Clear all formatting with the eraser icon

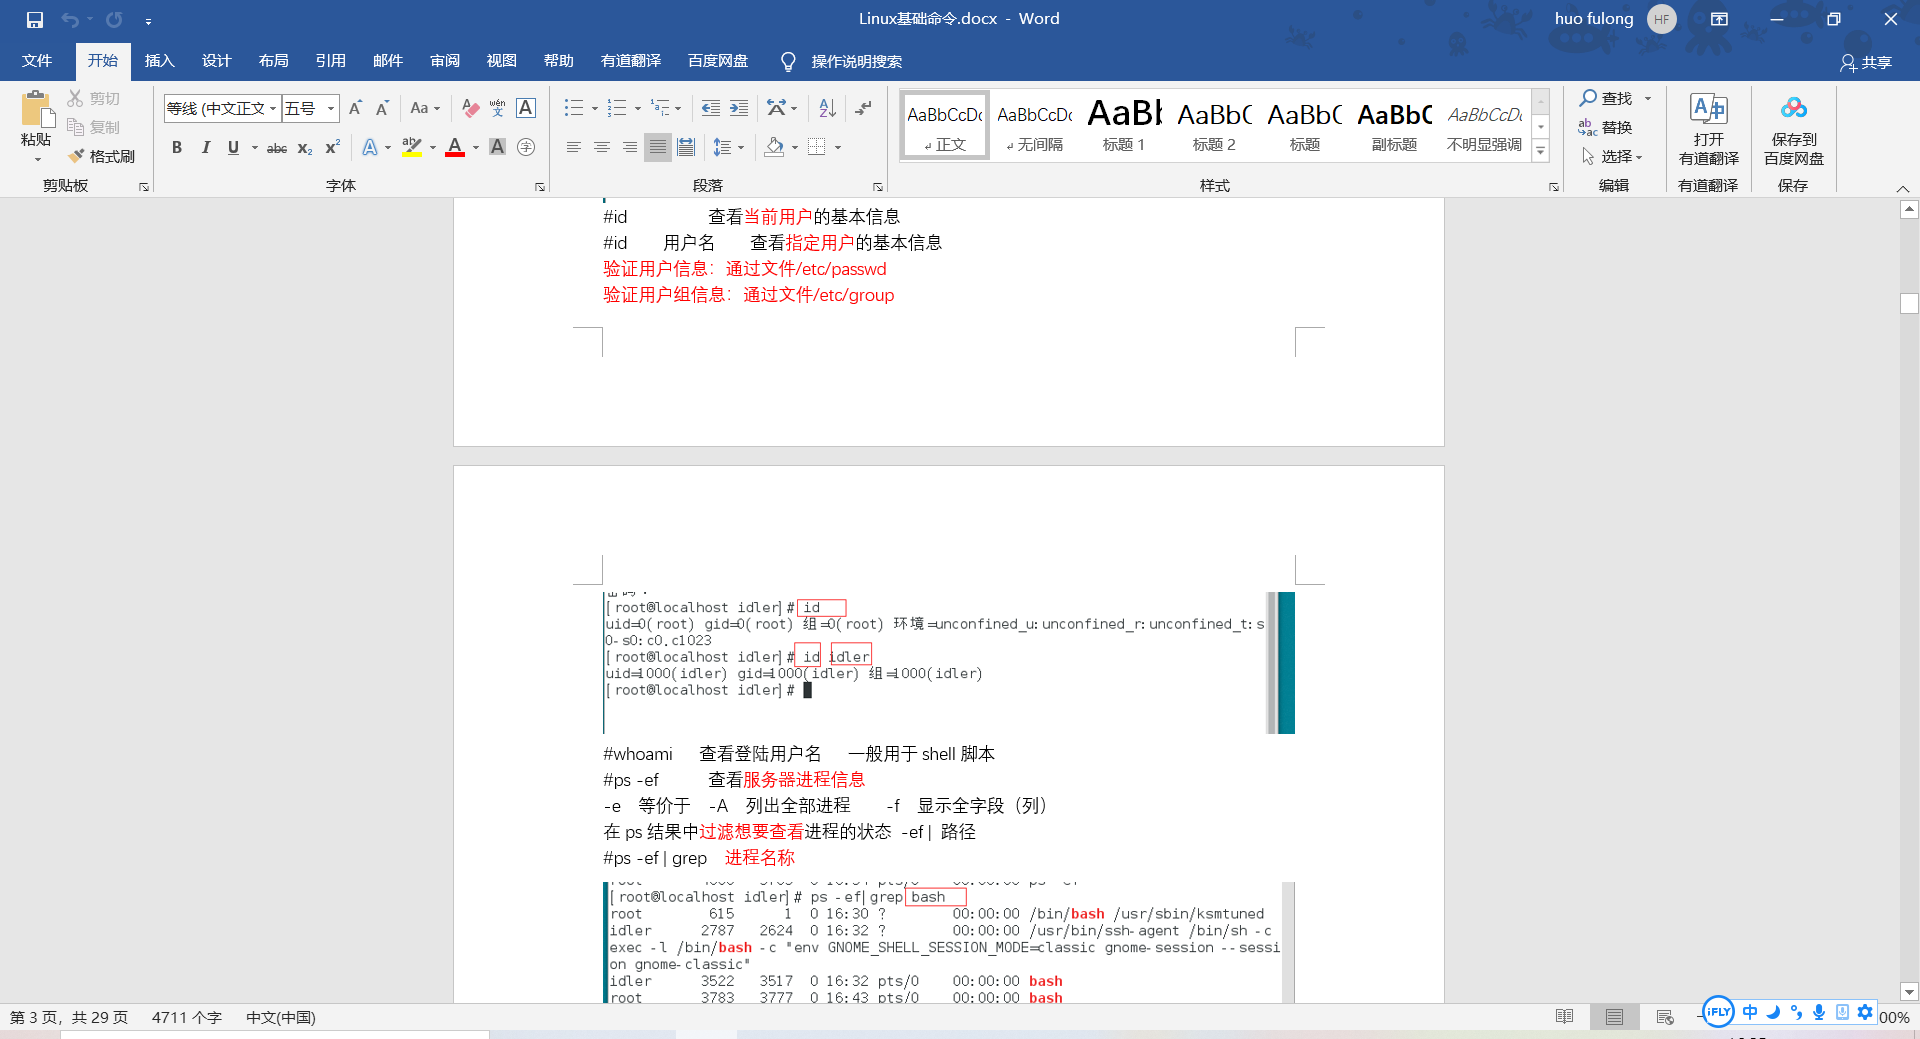(470, 108)
